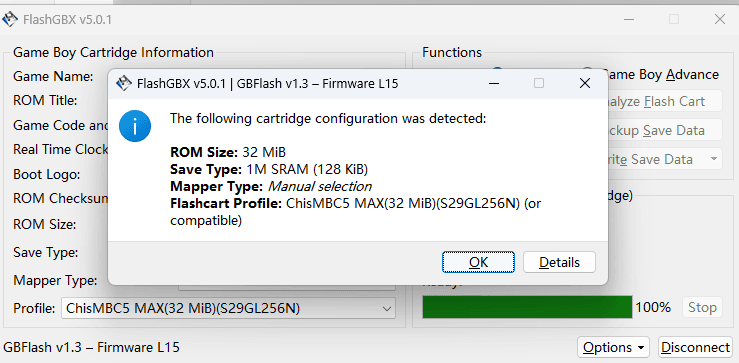
Task: Click the Stop button beside progress bar
Action: pyautogui.click(x=702, y=307)
